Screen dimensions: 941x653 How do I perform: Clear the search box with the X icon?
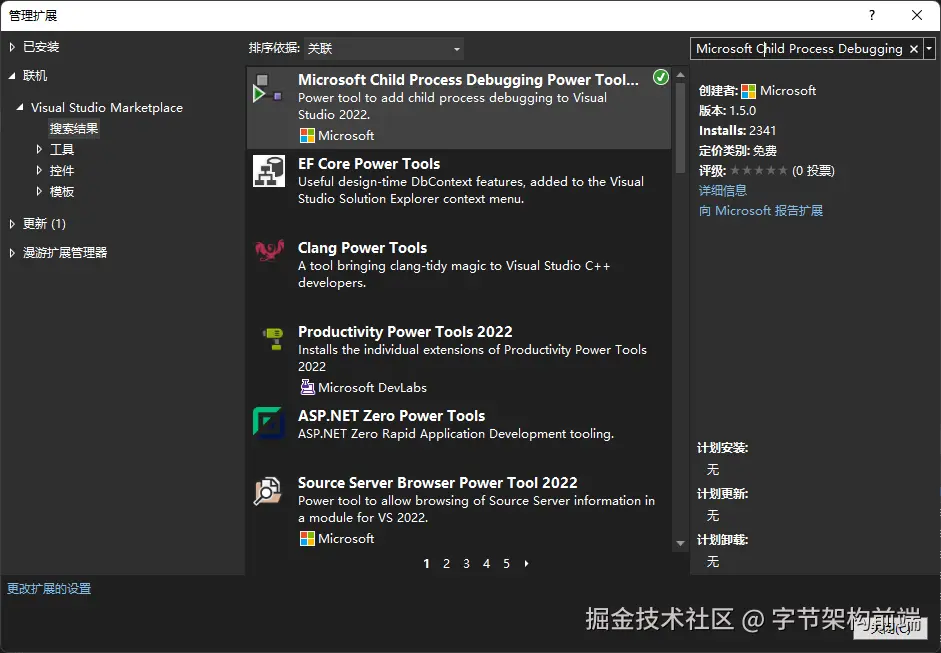(913, 49)
